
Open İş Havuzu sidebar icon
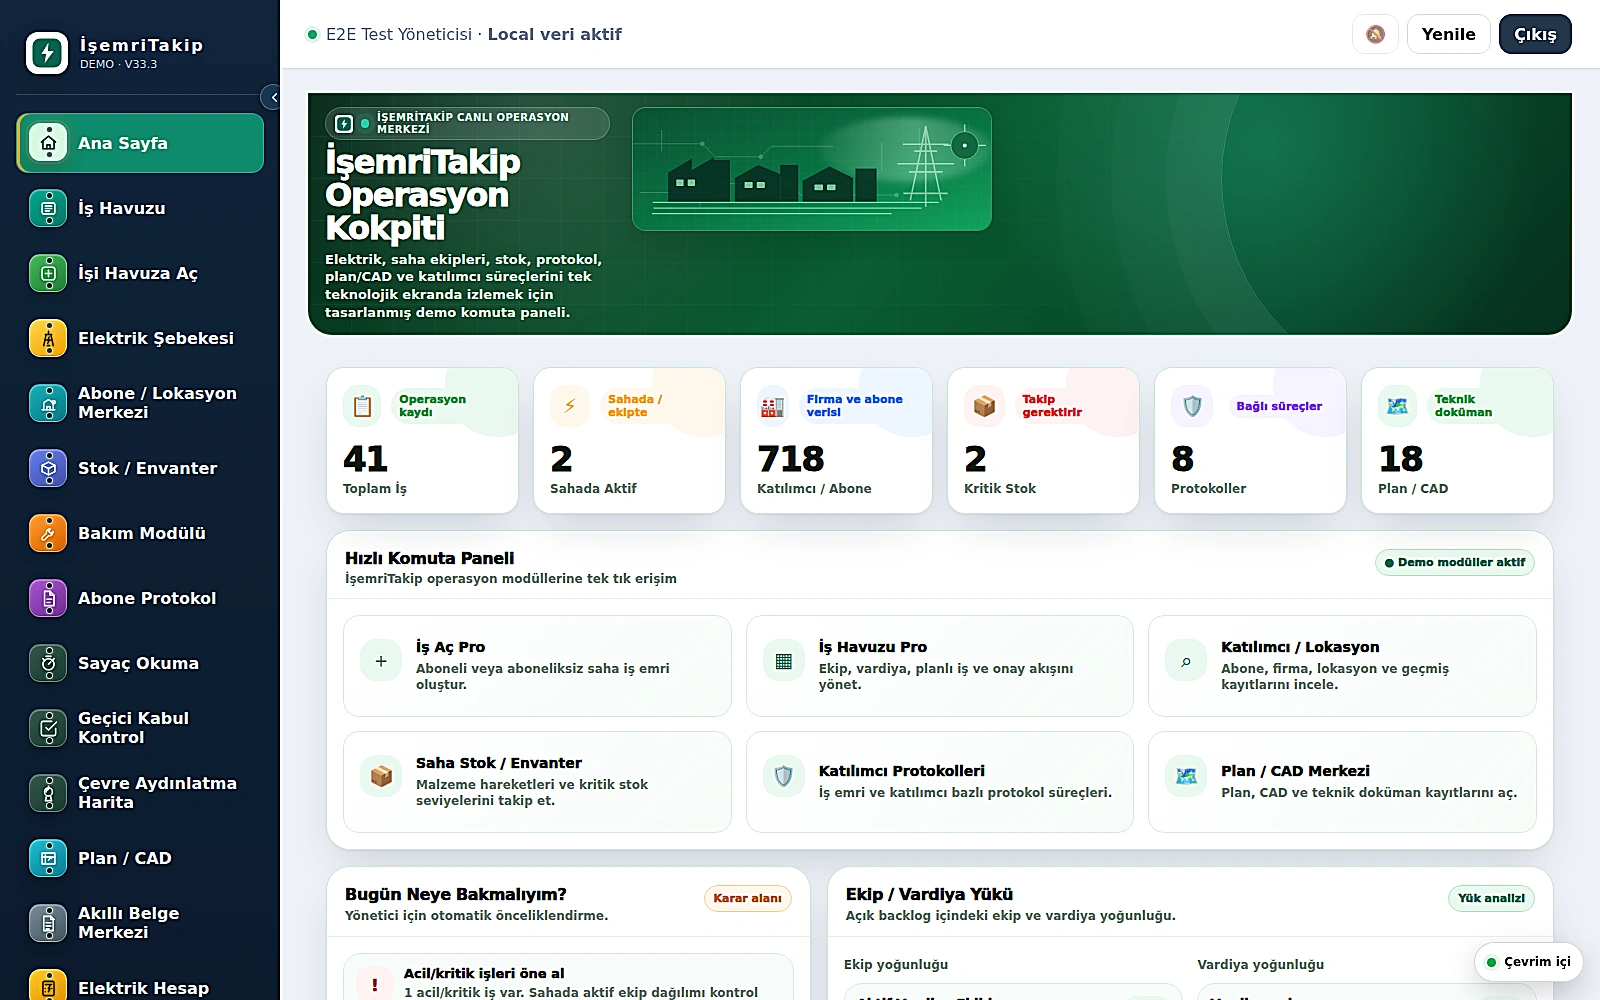[48, 208]
